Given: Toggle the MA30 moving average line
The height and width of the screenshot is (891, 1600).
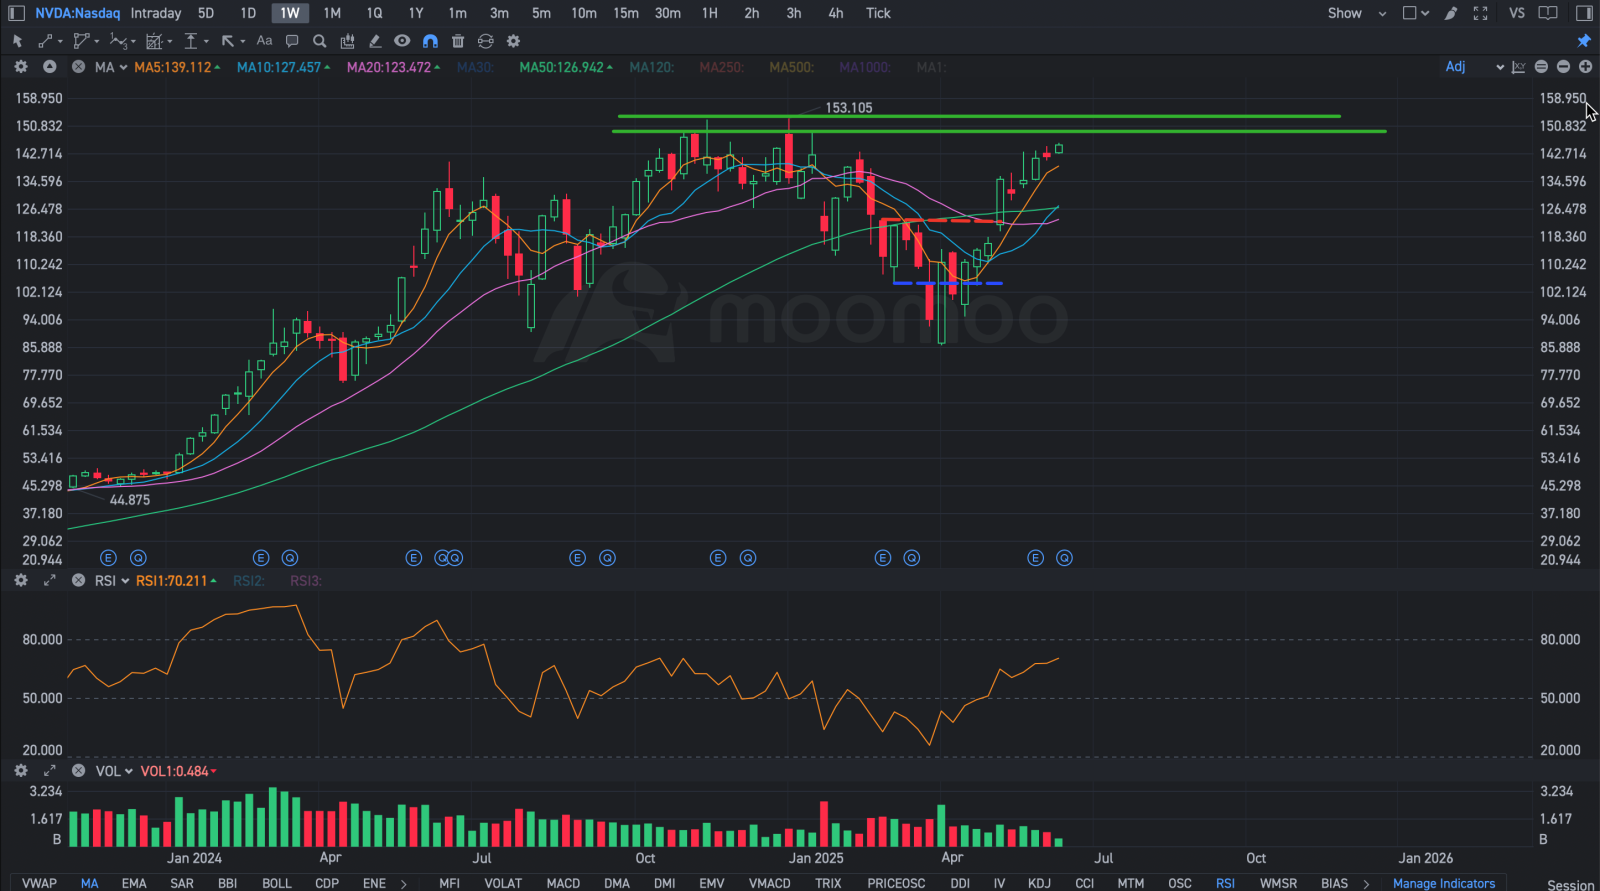Looking at the screenshot, I should (x=475, y=67).
